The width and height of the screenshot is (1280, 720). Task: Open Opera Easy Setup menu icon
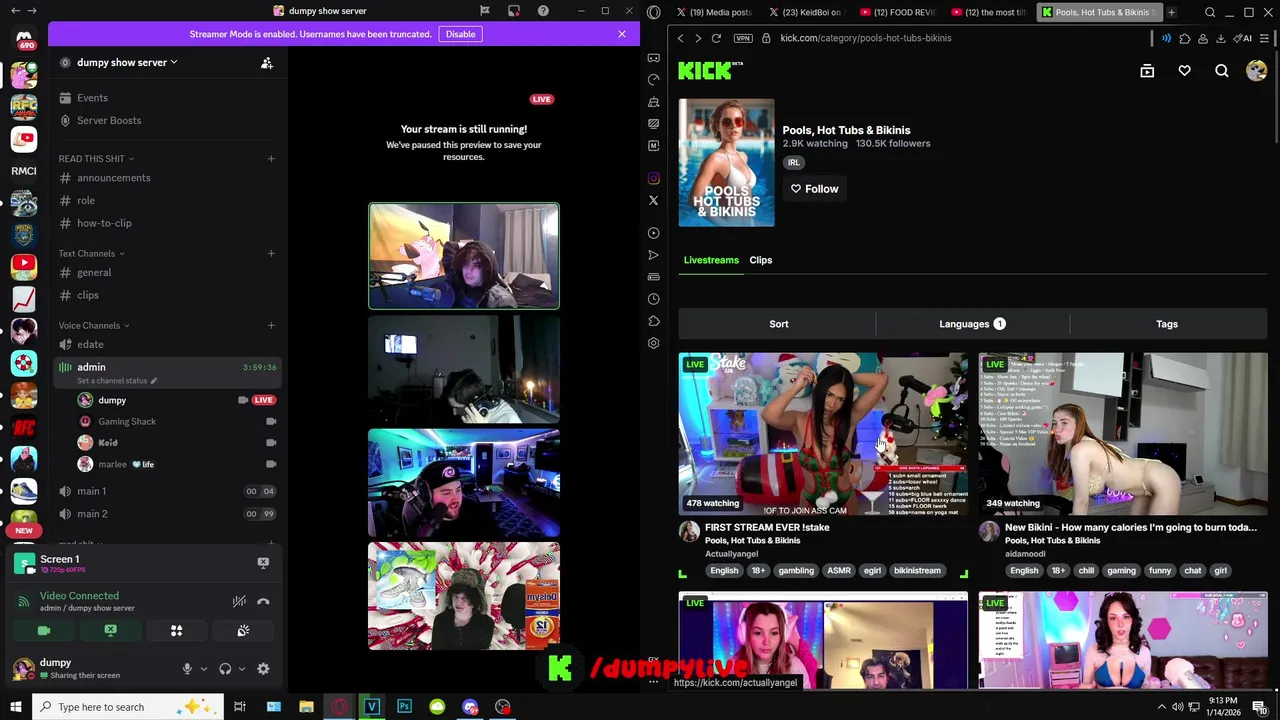(x=1265, y=38)
